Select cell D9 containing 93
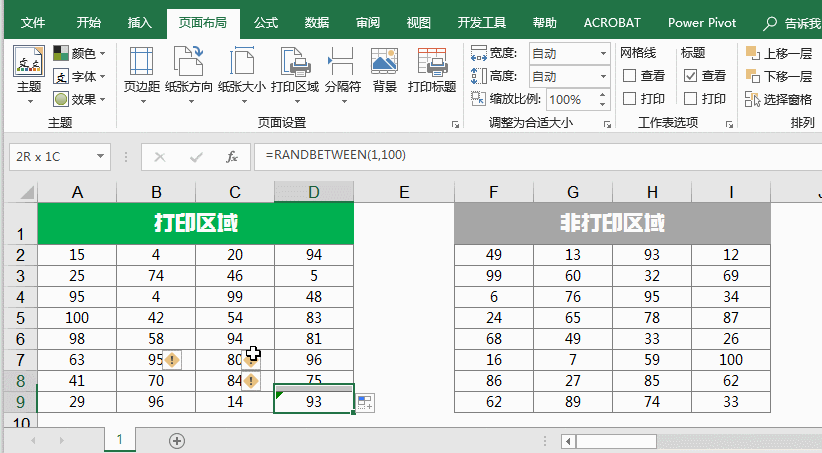The image size is (822, 453). 313,402
